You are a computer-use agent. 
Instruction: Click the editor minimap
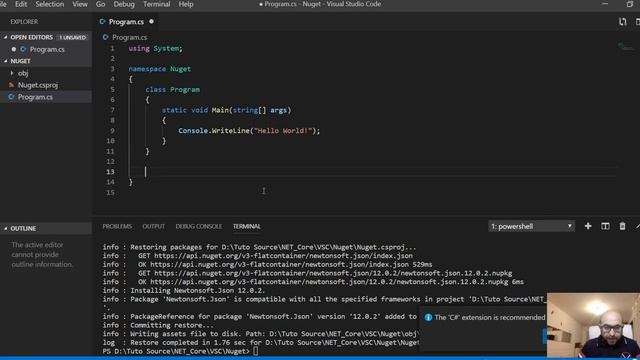(x=625, y=47)
